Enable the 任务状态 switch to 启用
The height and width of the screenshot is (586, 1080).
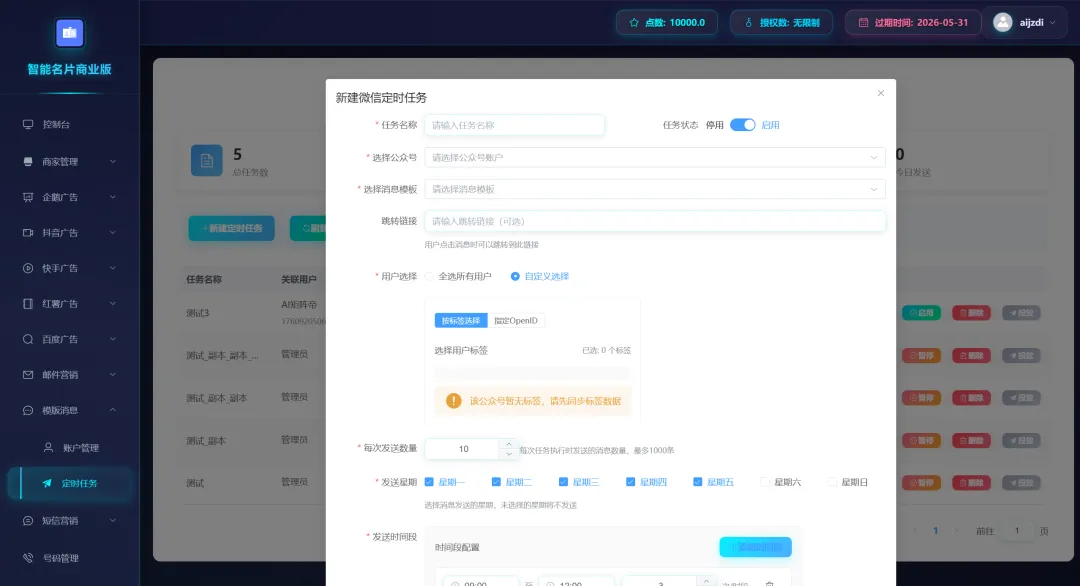coord(741,124)
